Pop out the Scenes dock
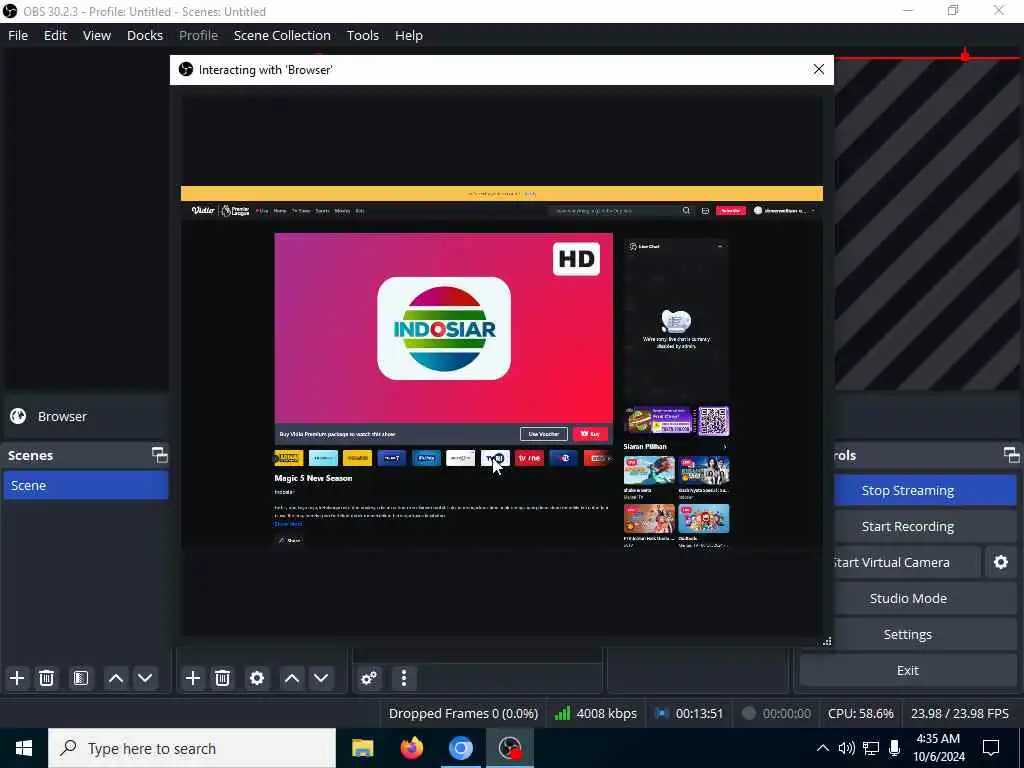The height and width of the screenshot is (768, 1024). pos(159,455)
